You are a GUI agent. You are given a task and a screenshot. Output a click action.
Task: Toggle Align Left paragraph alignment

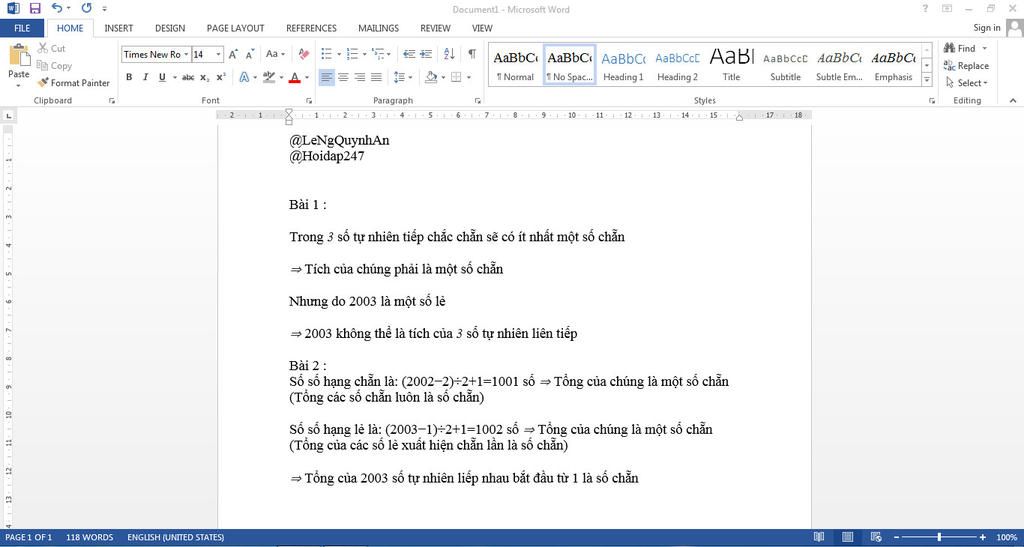(327, 77)
